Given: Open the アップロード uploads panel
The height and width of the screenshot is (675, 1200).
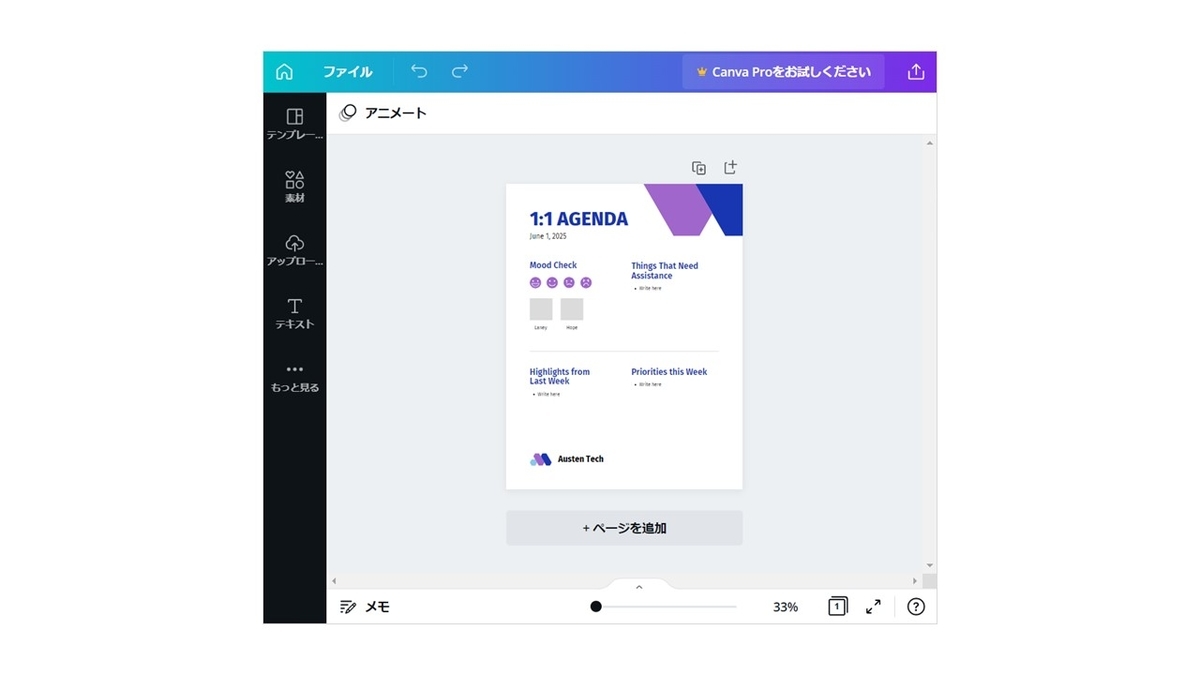Looking at the screenshot, I should pyautogui.click(x=295, y=250).
